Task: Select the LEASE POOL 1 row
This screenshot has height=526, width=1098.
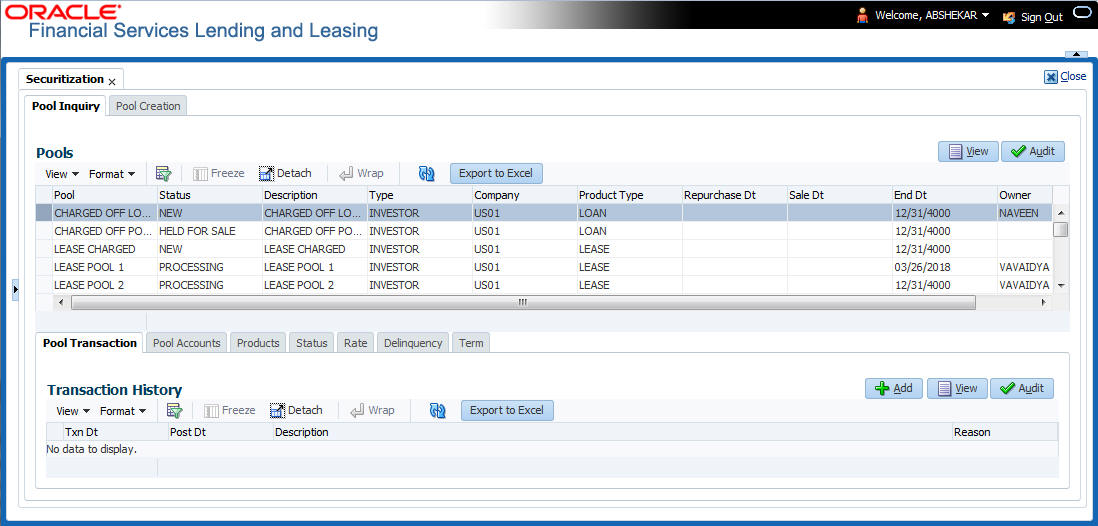Action: (544, 267)
